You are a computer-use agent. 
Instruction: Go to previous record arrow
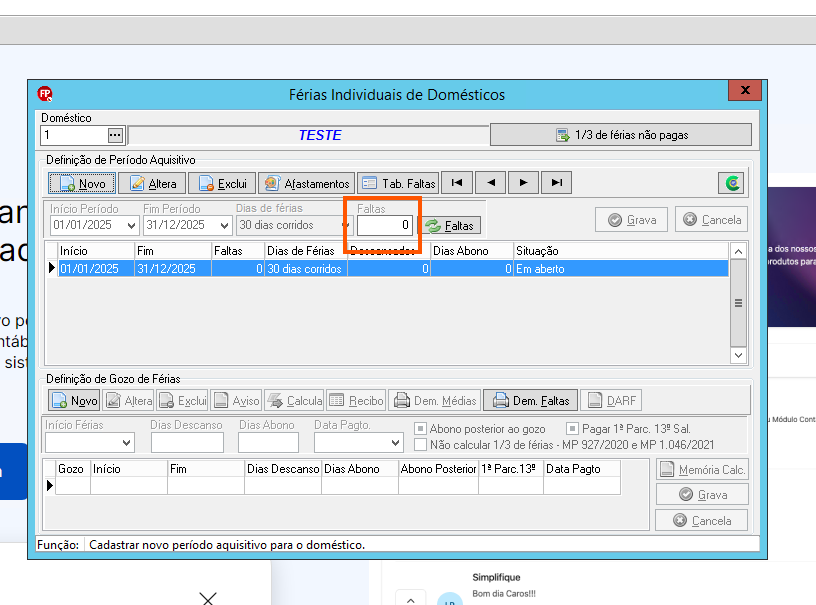(490, 183)
